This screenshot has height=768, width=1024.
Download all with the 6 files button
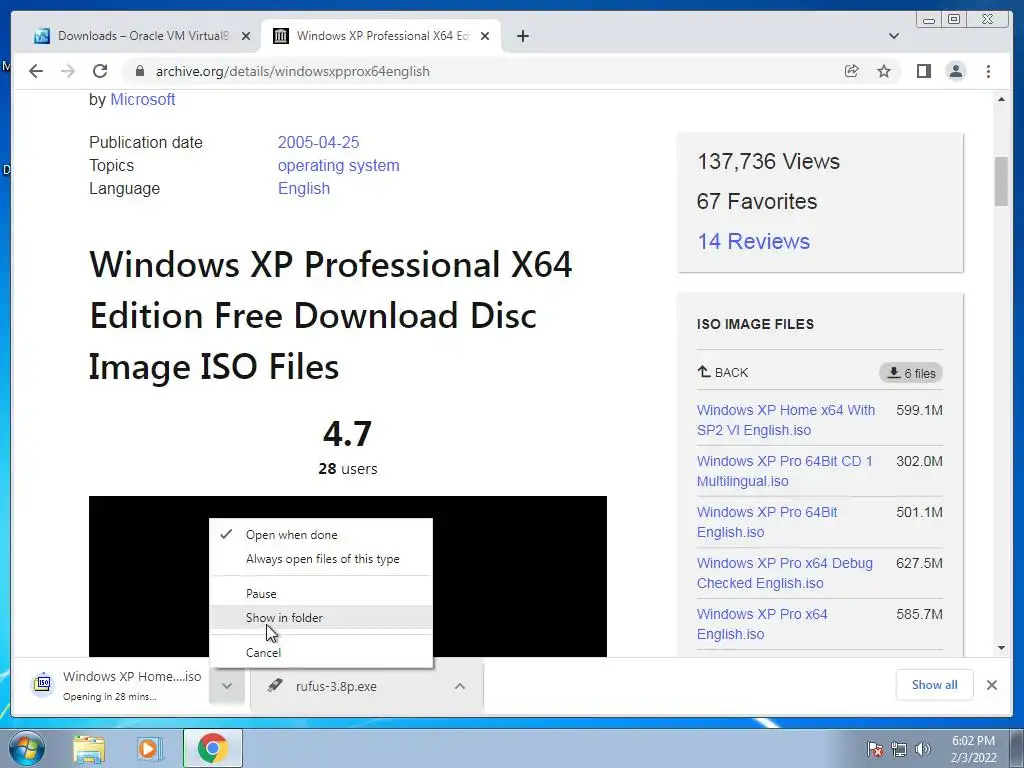pos(910,373)
